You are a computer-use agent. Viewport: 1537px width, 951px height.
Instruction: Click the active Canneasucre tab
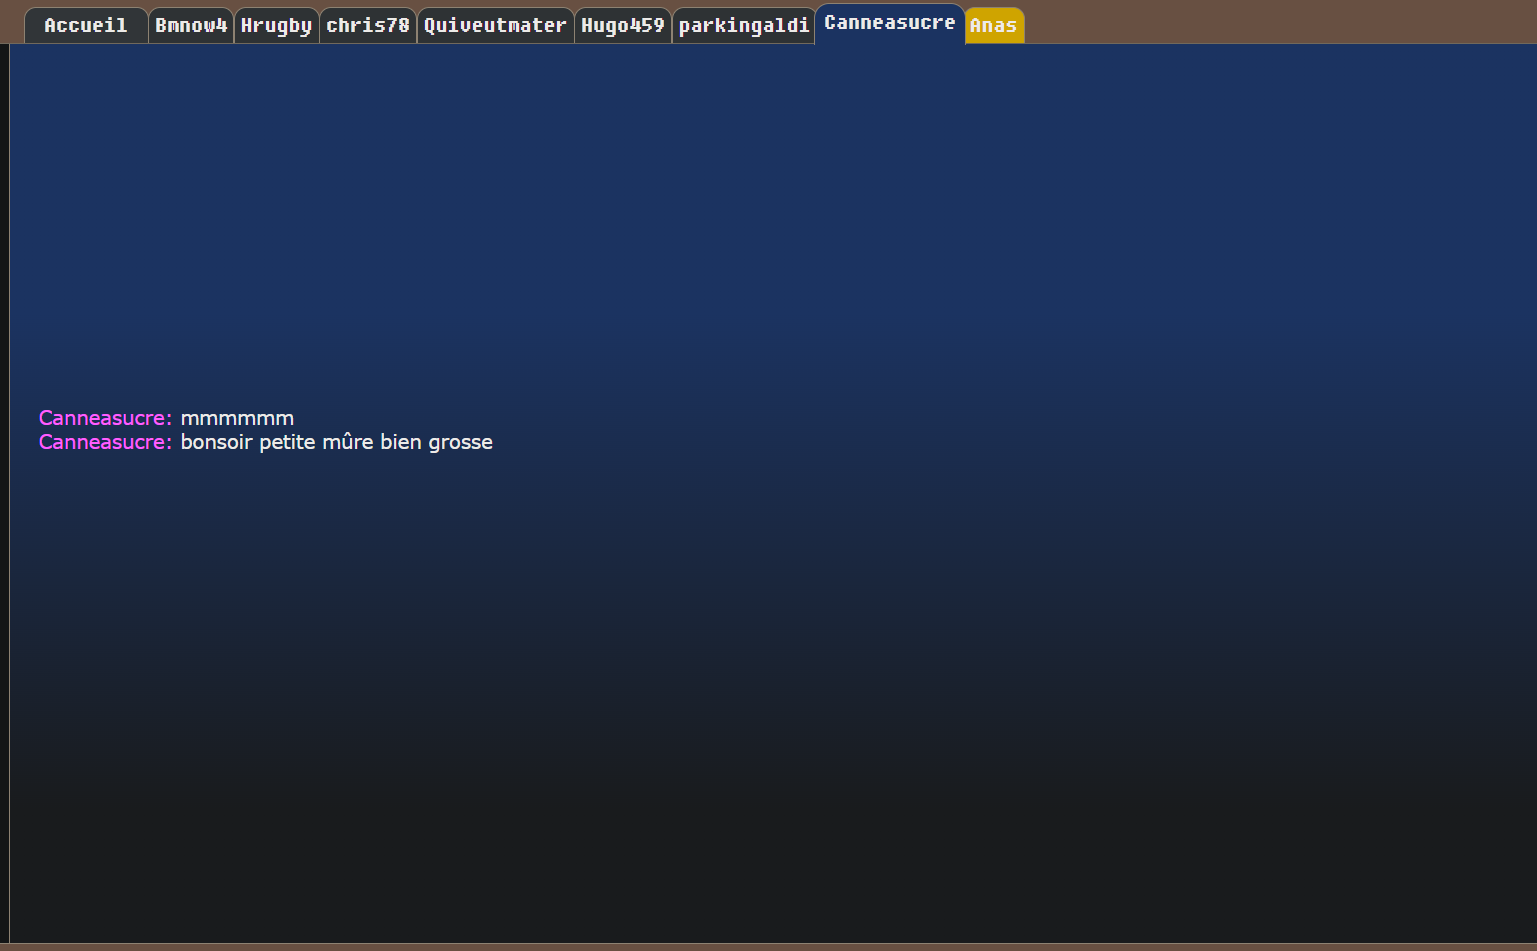click(890, 24)
